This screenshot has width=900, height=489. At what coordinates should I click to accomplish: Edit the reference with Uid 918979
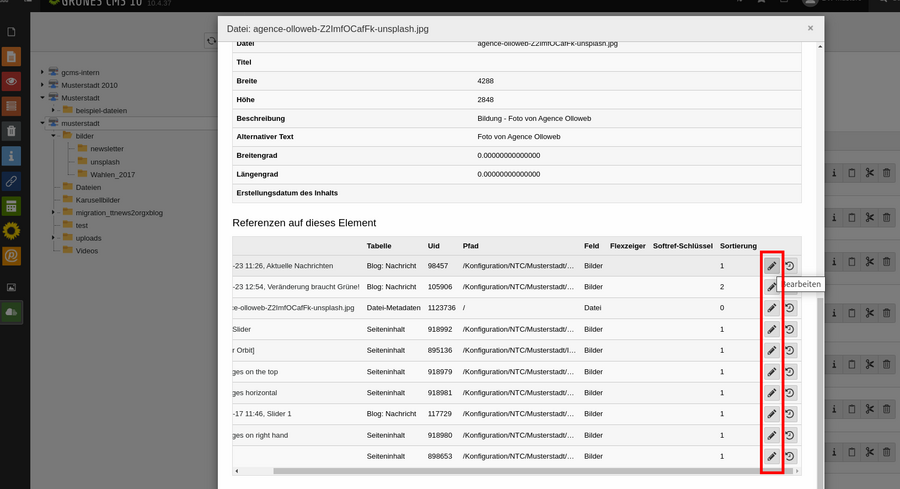(x=772, y=372)
